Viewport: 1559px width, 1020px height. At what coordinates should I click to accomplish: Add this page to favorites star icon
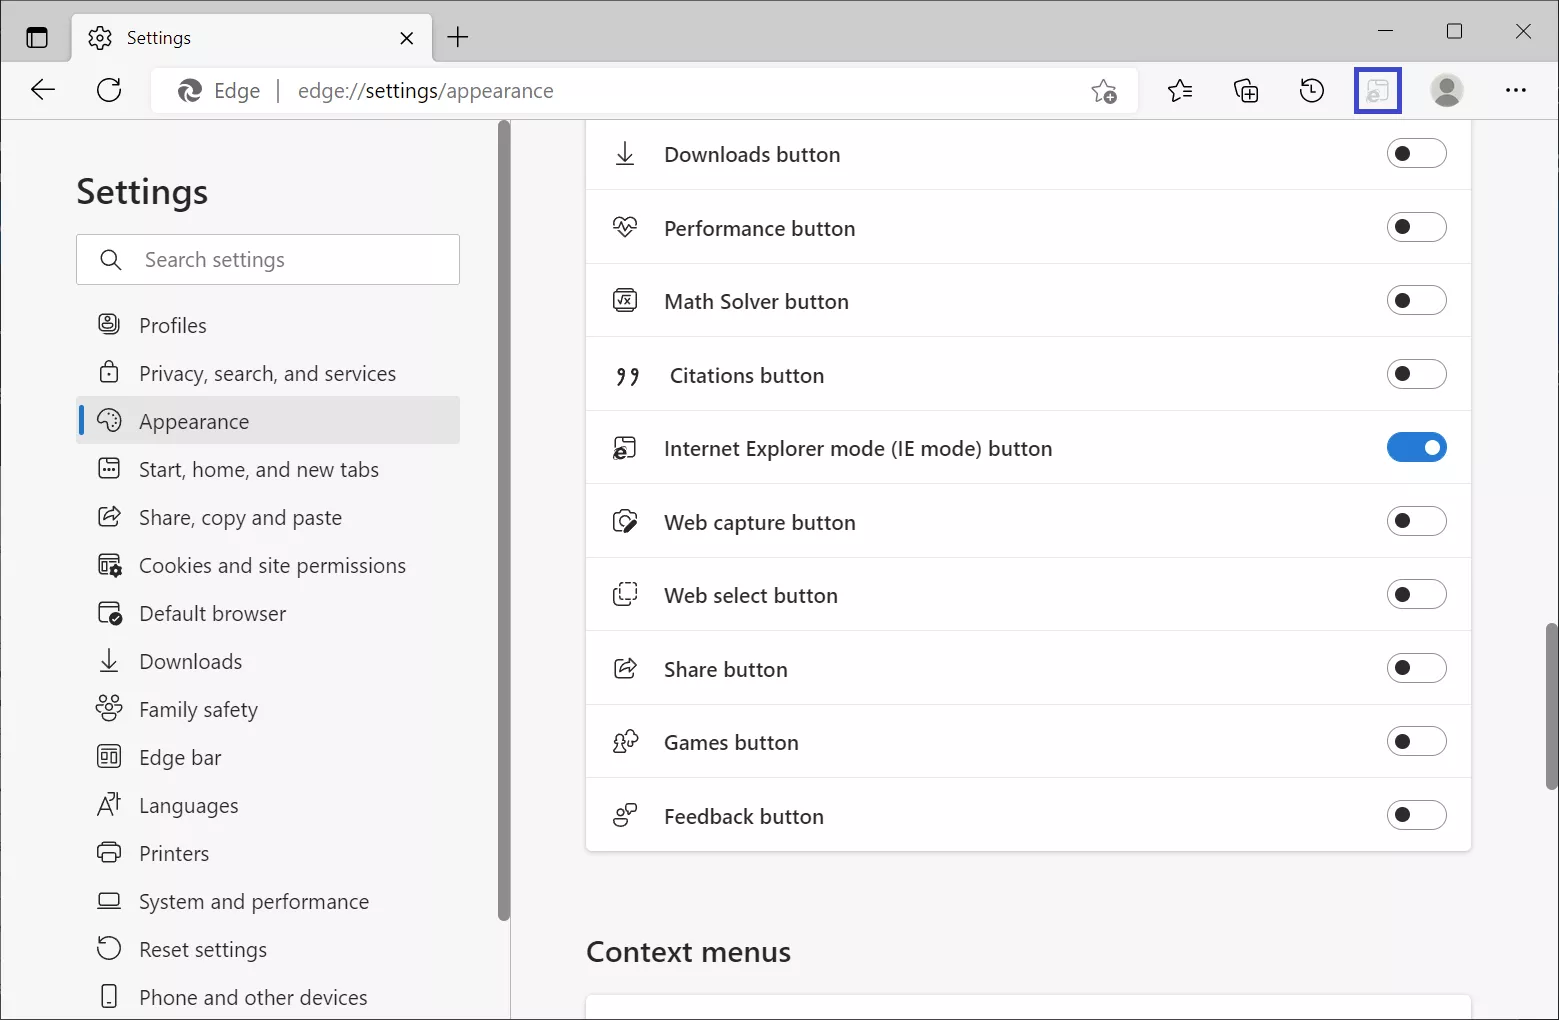[1104, 91]
